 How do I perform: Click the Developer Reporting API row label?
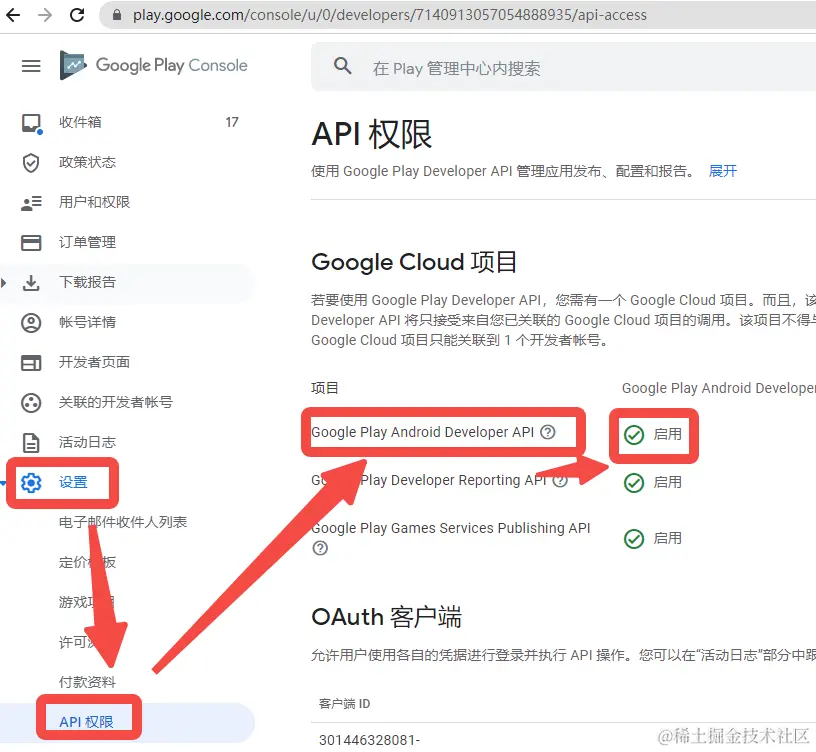point(429,480)
